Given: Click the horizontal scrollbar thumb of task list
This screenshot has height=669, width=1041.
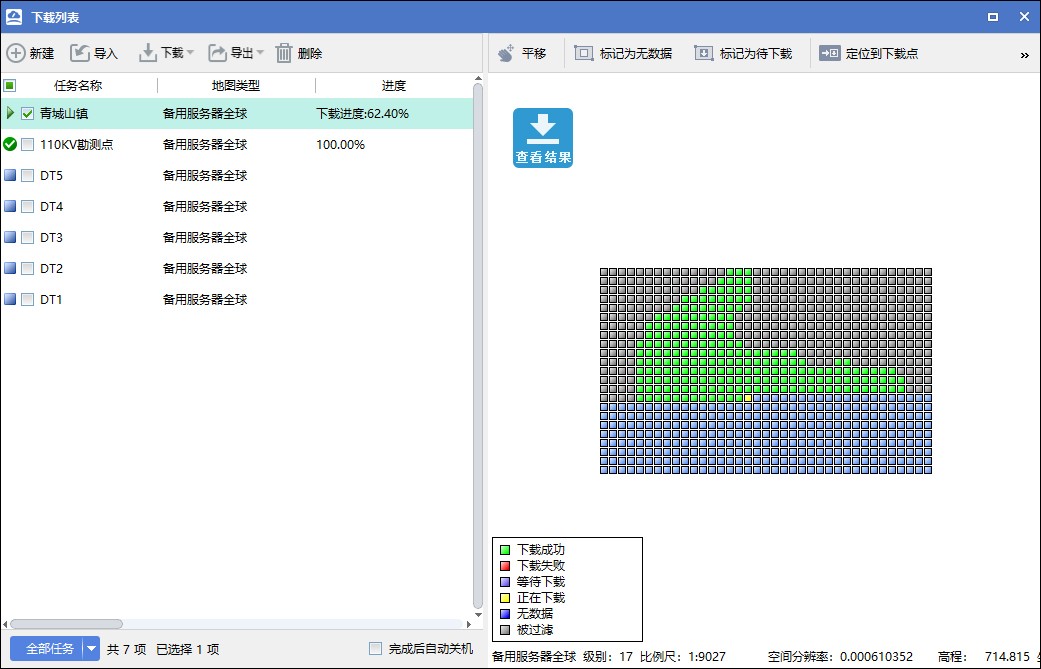Looking at the screenshot, I should coord(66,624).
